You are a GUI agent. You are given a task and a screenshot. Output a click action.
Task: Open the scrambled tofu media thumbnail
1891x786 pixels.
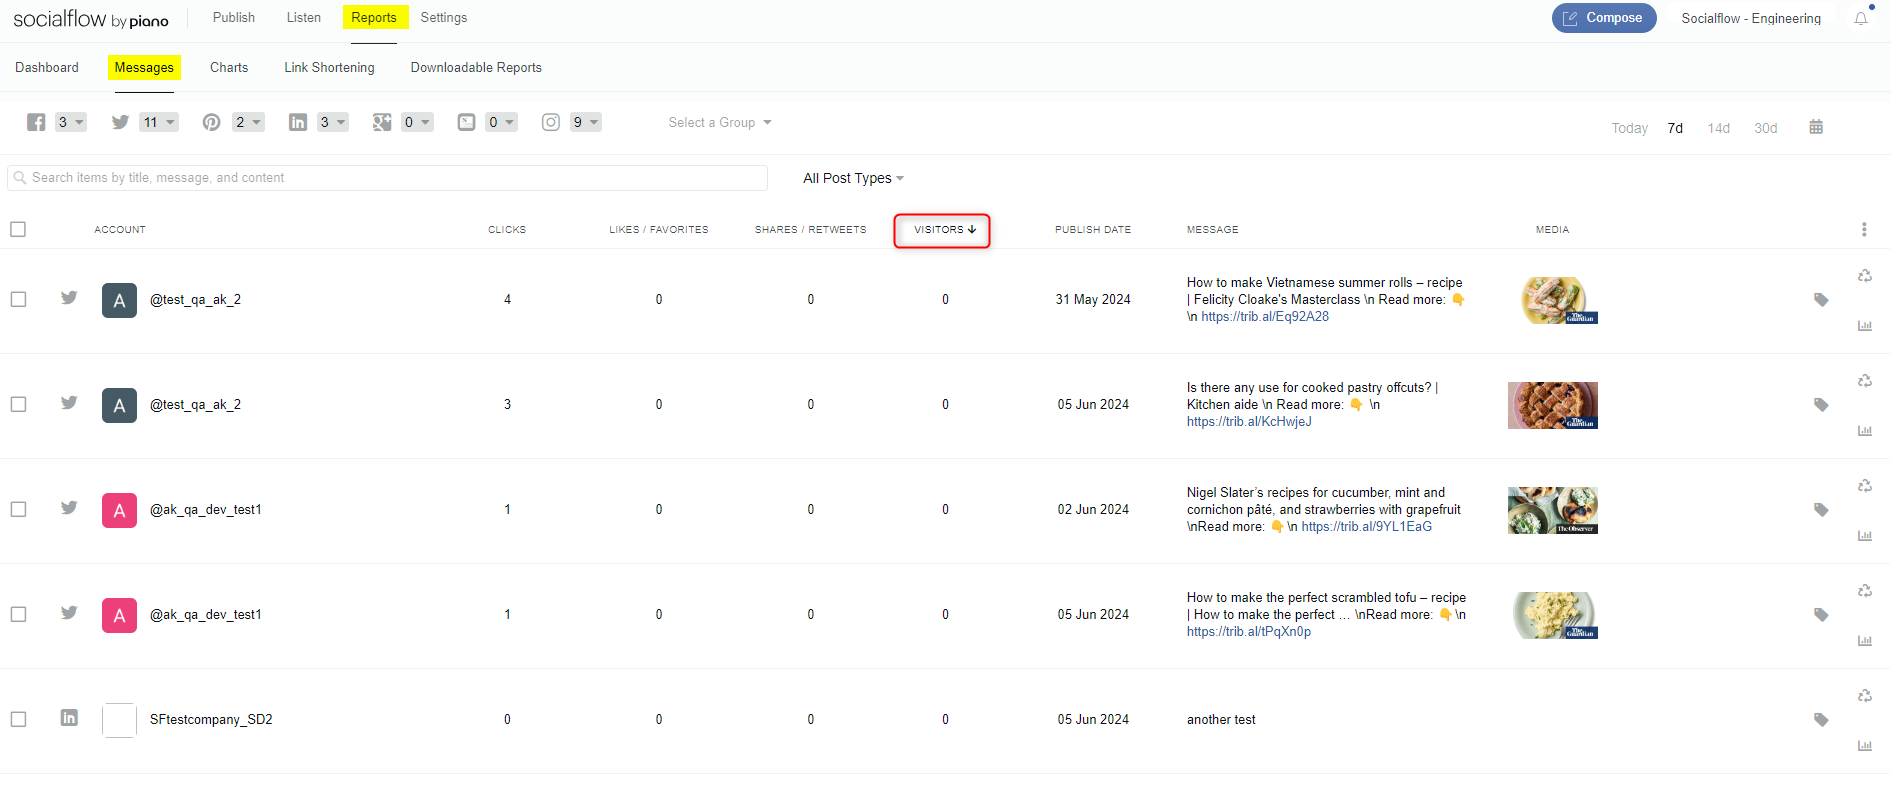[1553, 615]
